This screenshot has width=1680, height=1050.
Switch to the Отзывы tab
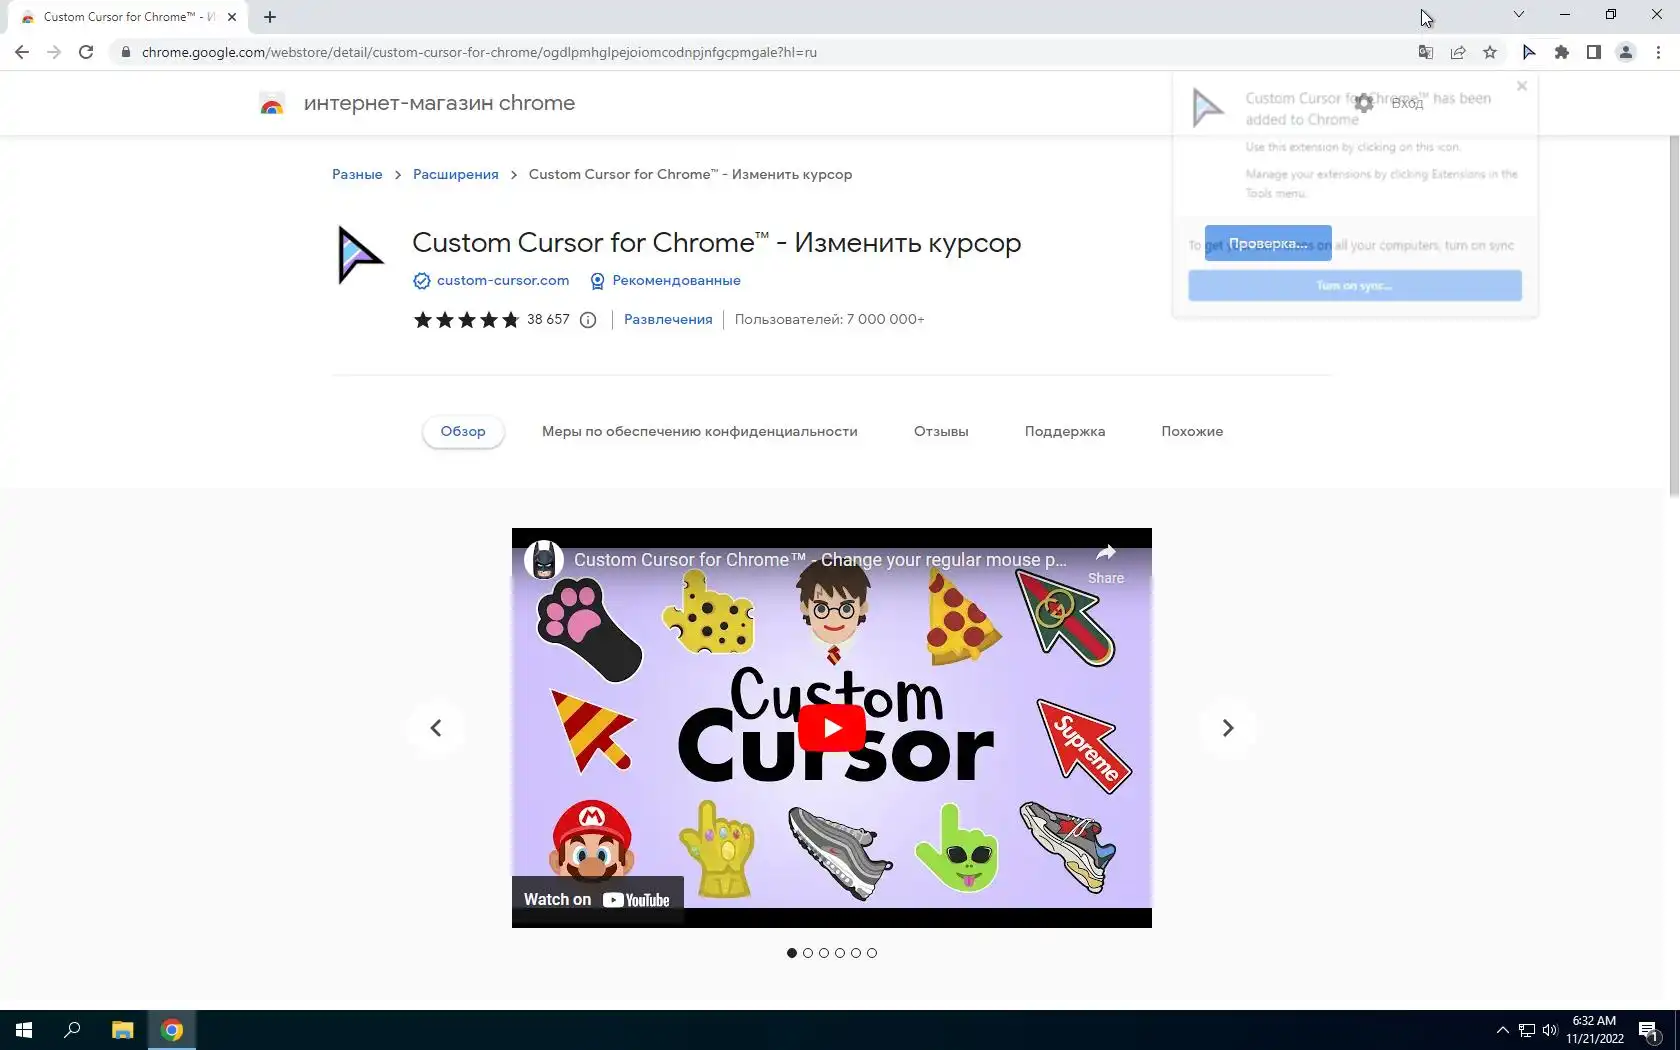point(941,432)
